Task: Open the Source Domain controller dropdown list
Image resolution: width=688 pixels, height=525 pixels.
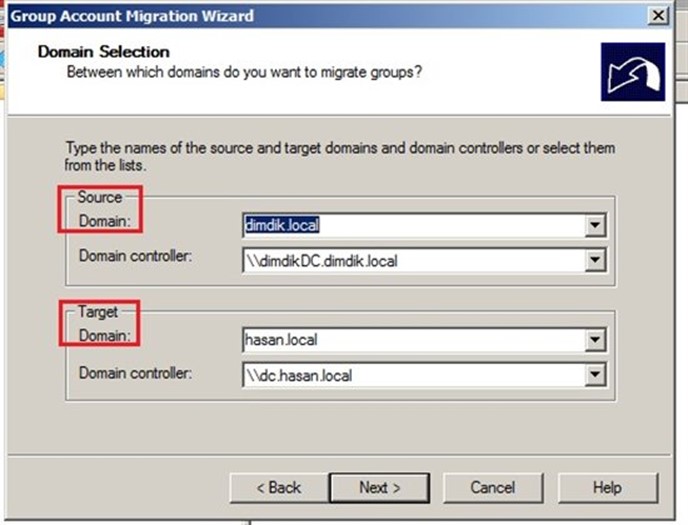Action: (595, 260)
